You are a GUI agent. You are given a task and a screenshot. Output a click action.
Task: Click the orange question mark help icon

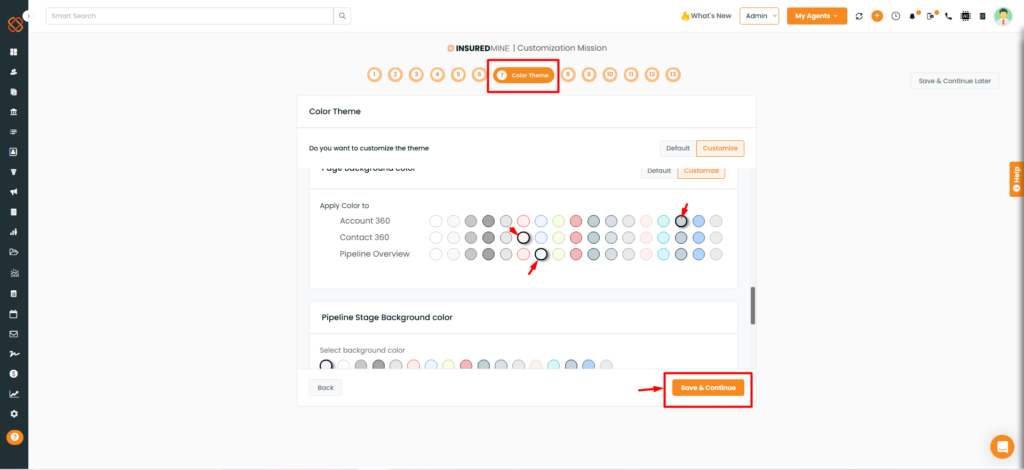tap(14, 437)
